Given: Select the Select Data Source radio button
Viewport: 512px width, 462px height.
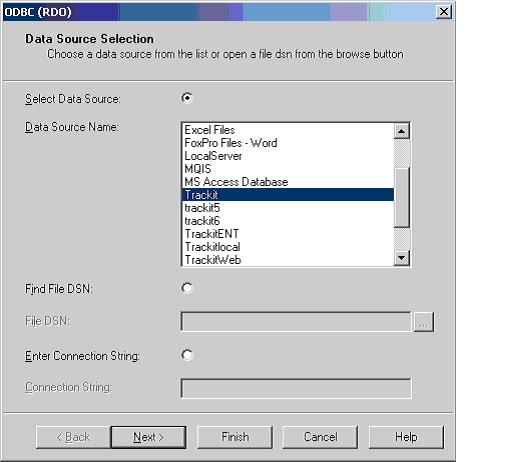Looking at the screenshot, I should [x=187, y=98].
